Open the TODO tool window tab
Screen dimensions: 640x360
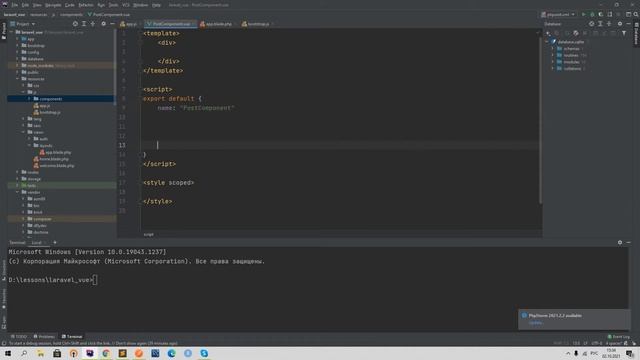19,337
